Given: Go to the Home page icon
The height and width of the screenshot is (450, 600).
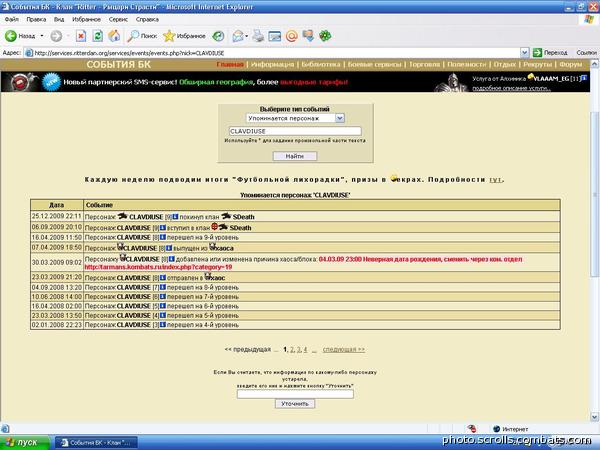Looking at the screenshot, I should 114,36.
